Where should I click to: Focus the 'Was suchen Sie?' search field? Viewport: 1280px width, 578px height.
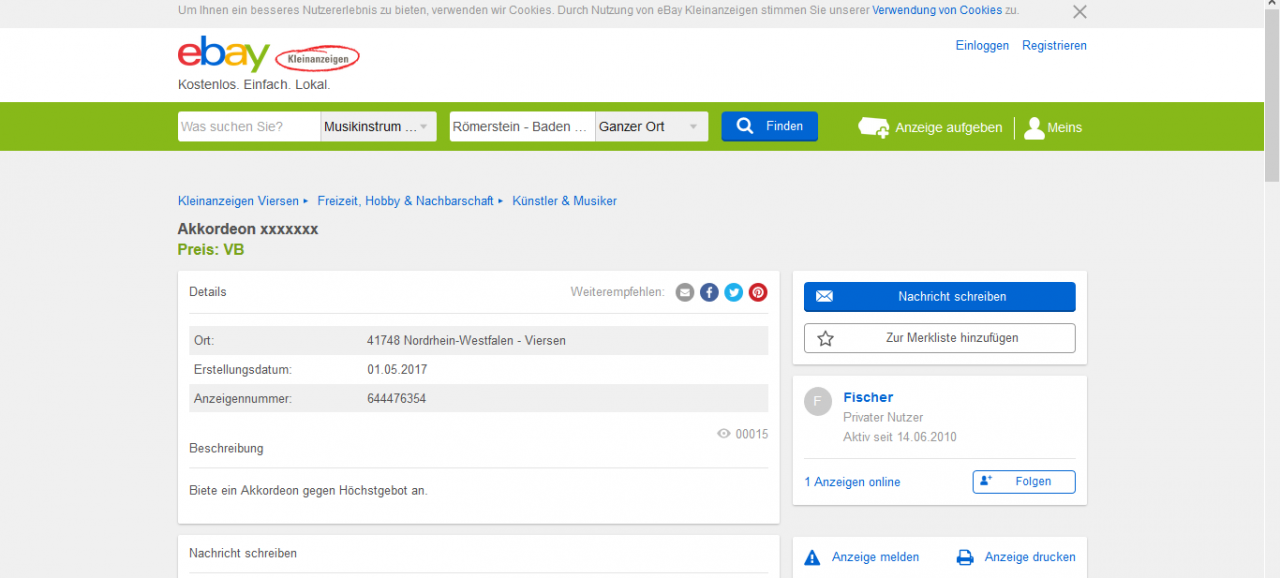(x=249, y=127)
